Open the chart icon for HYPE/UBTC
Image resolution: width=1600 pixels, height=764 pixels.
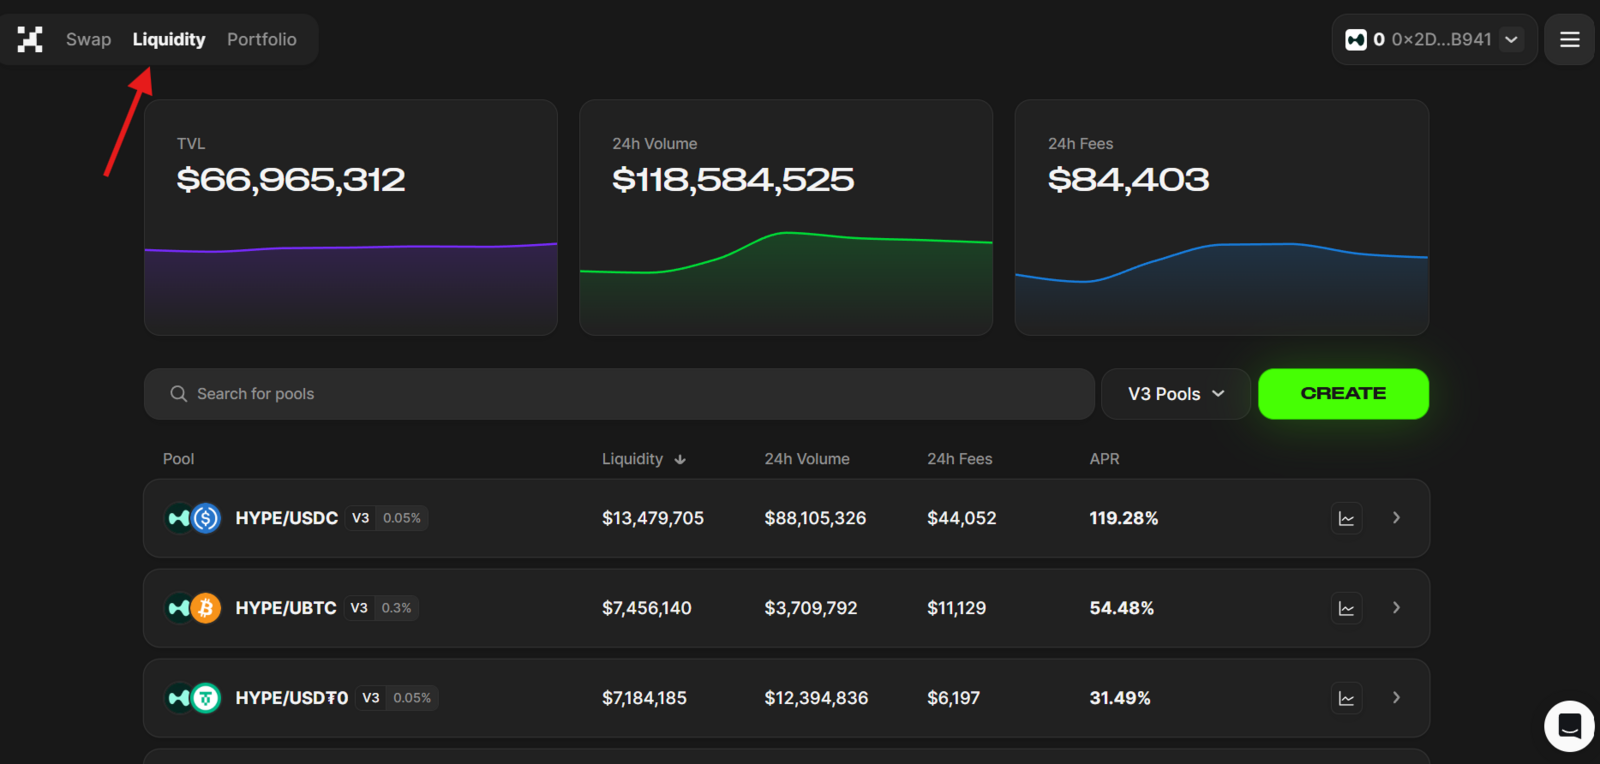click(1347, 608)
